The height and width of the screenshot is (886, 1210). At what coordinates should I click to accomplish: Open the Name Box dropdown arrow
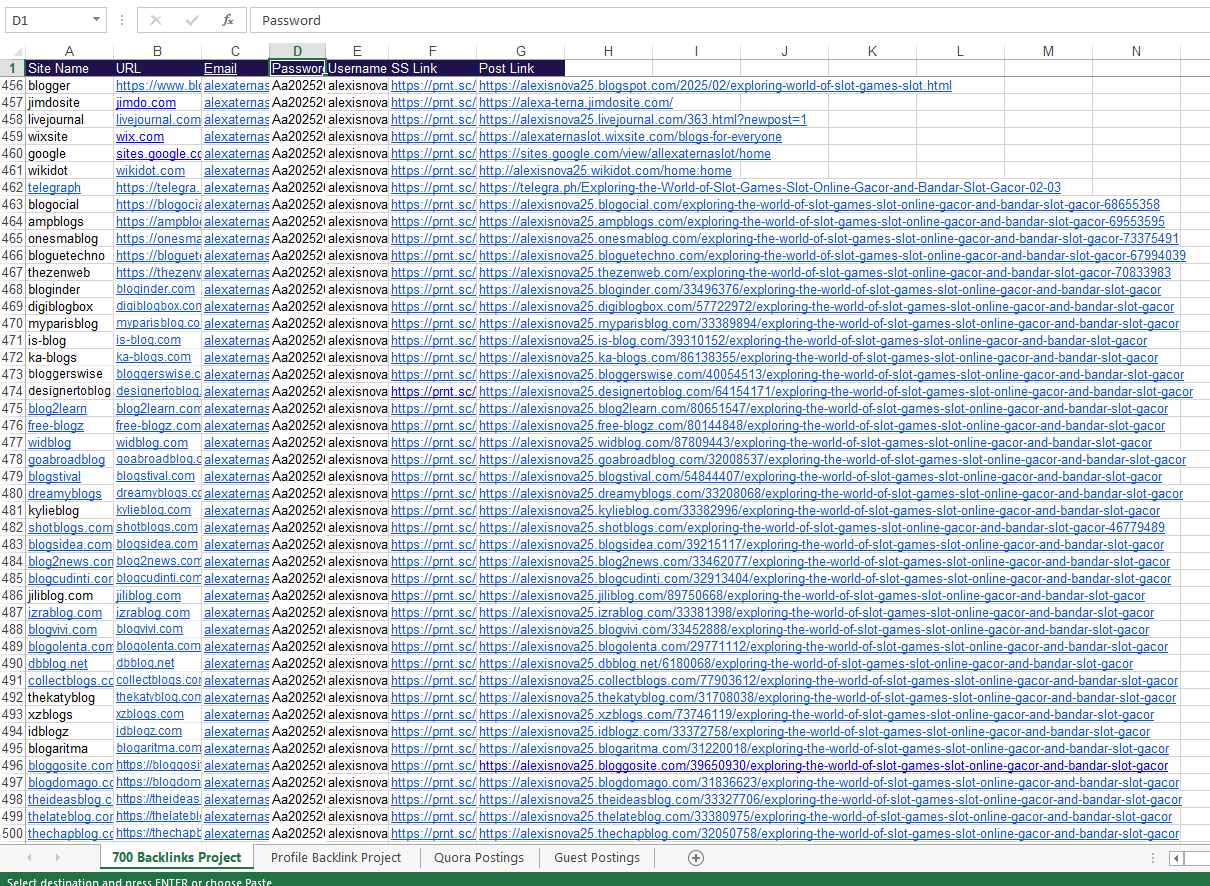coord(96,20)
